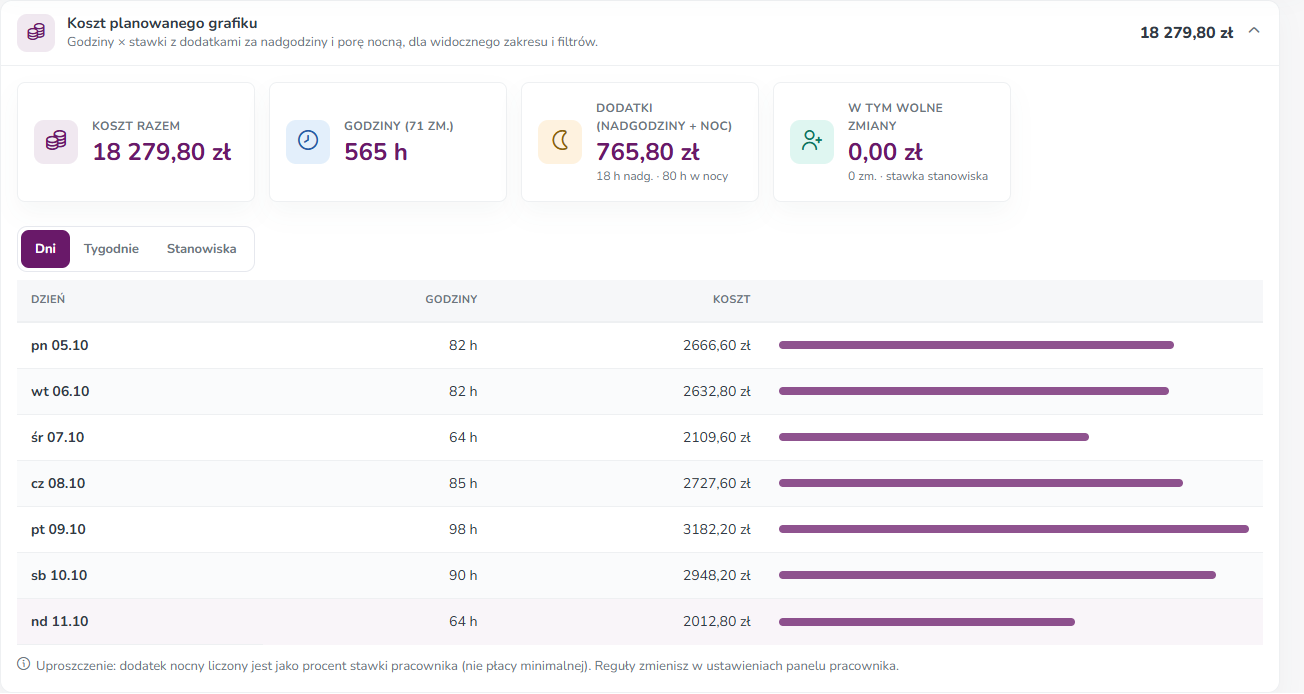Click the 2727,60 zł cost value

pyautogui.click(x=717, y=483)
